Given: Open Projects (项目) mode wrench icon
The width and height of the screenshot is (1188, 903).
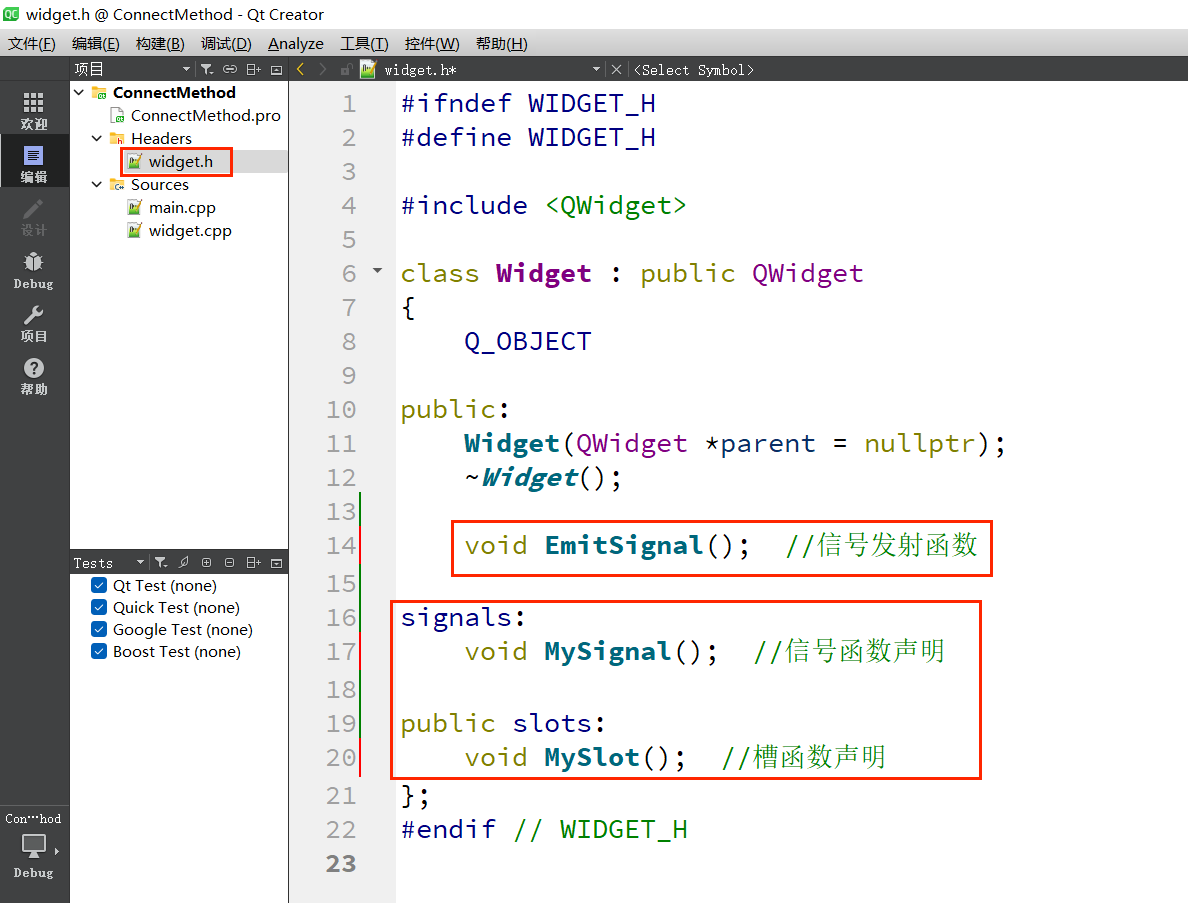Looking at the screenshot, I should [x=33, y=324].
